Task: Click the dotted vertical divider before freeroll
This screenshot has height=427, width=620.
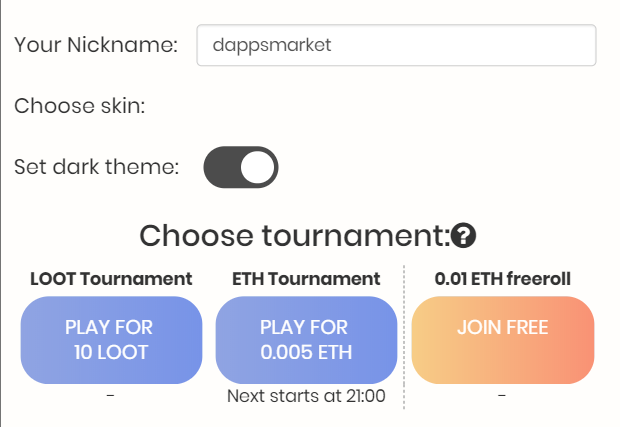Action: pos(404,337)
